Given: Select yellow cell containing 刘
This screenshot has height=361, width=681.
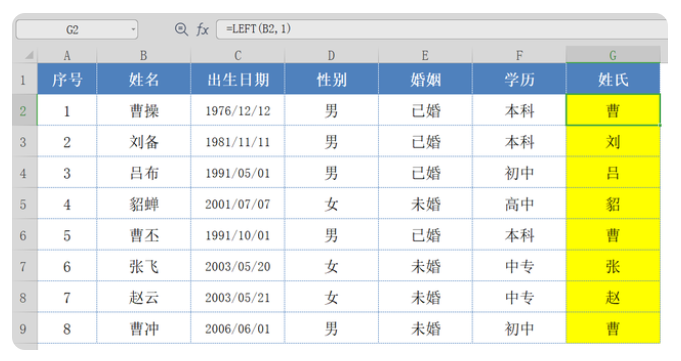Looking at the screenshot, I should pos(613,142).
